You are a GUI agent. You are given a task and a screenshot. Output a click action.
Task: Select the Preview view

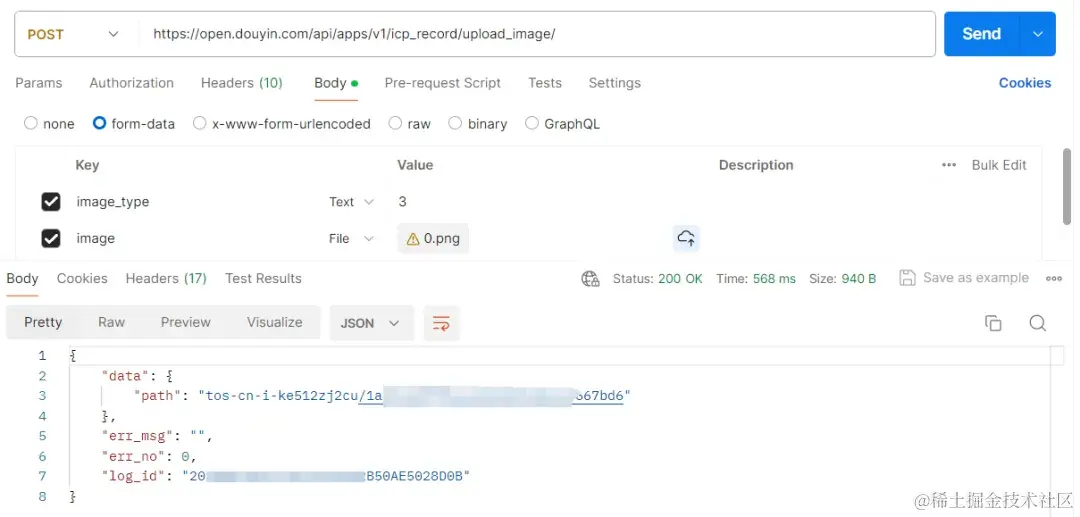tap(186, 322)
